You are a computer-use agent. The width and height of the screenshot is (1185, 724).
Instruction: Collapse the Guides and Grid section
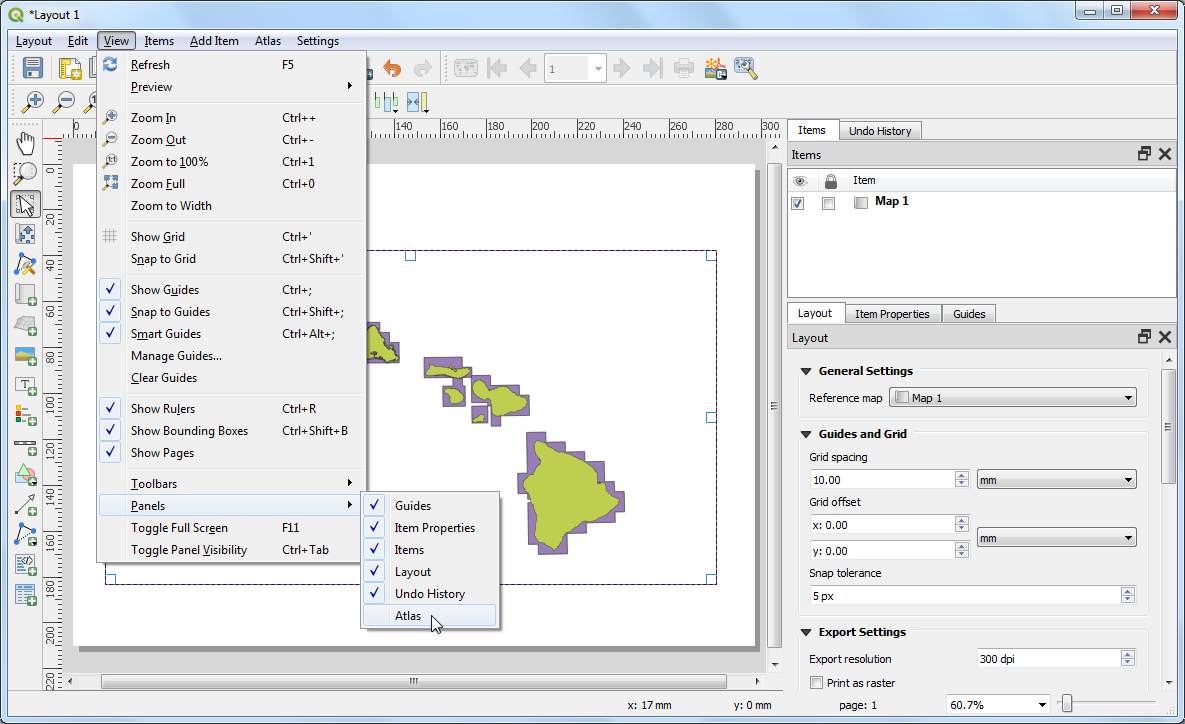pyautogui.click(x=806, y=434)
